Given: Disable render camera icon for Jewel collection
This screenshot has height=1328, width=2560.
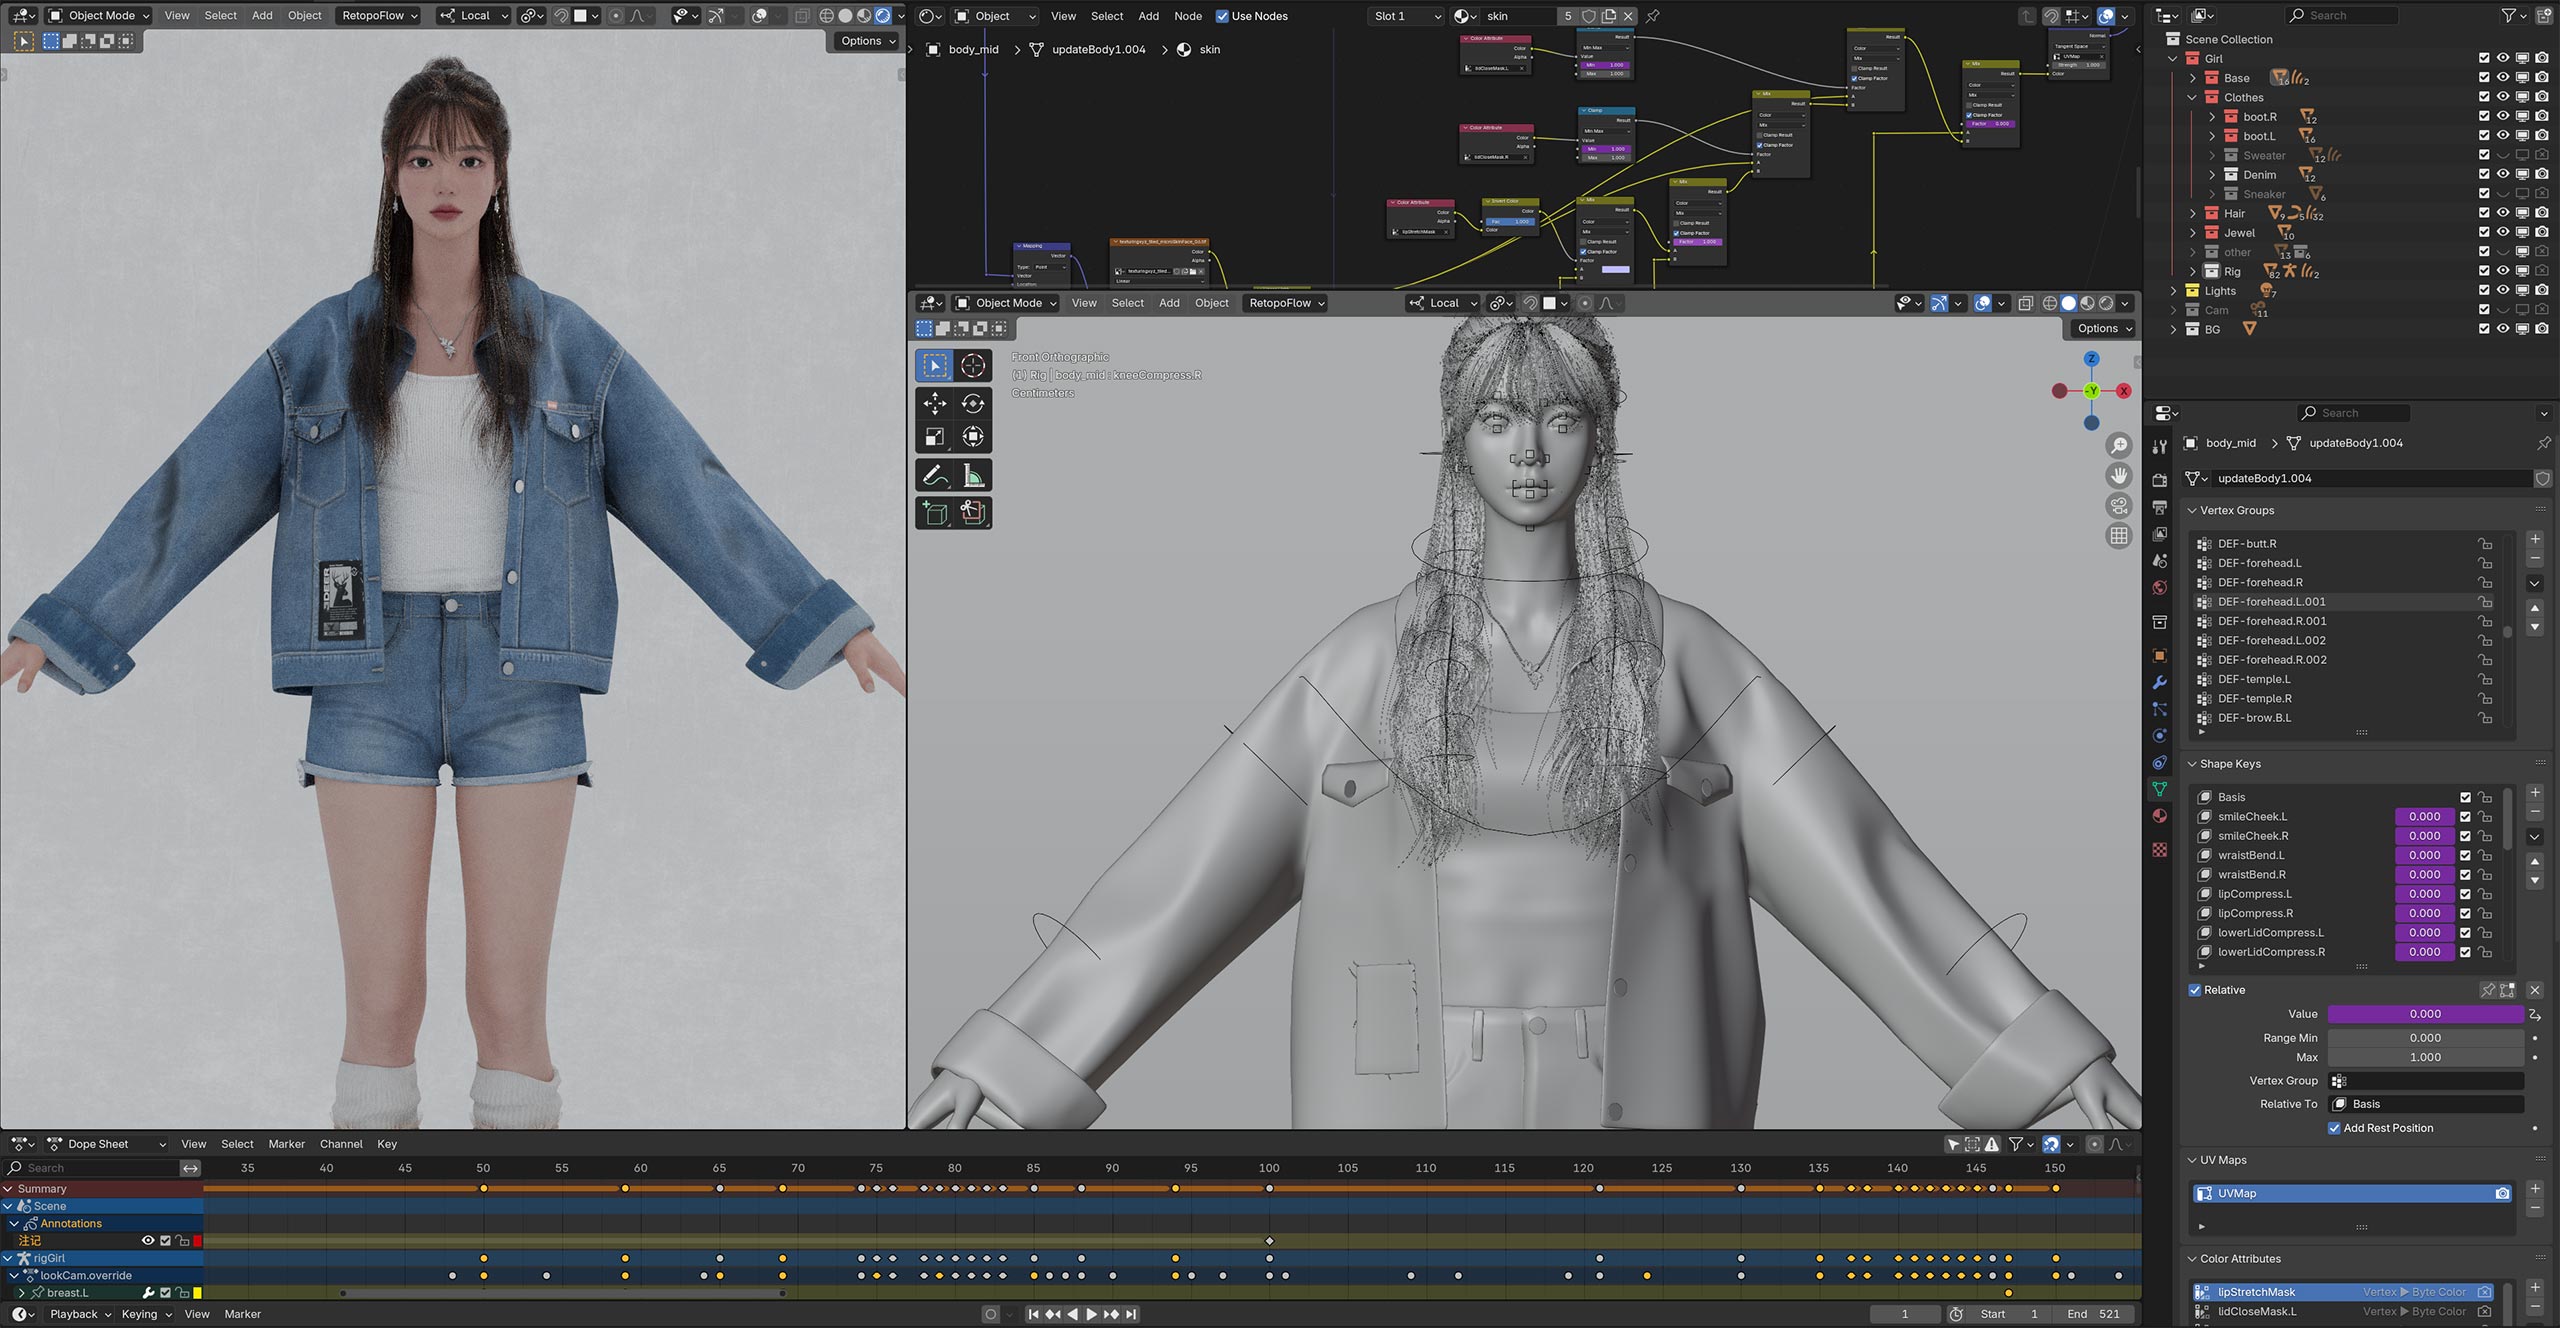Looking at the screenshot, I should point(2542,233).
